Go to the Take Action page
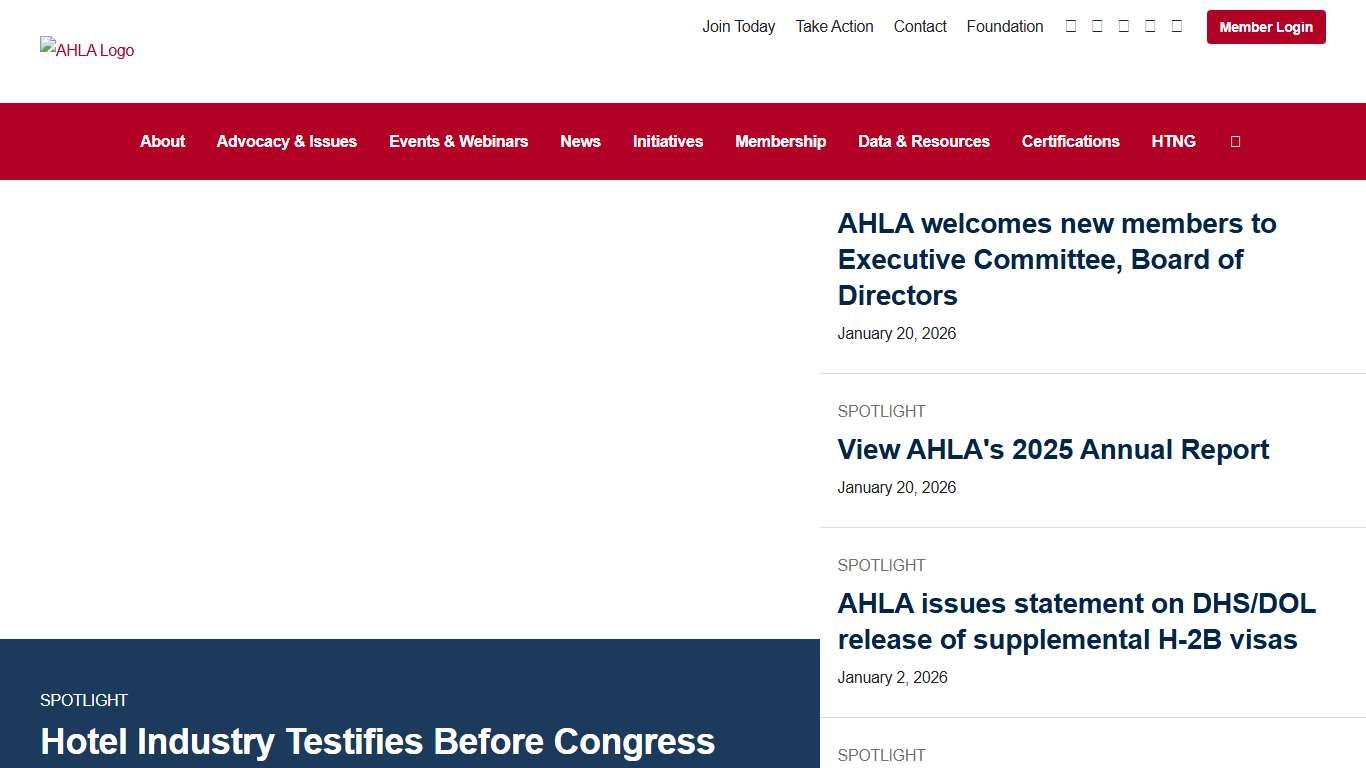 [834, 26]
